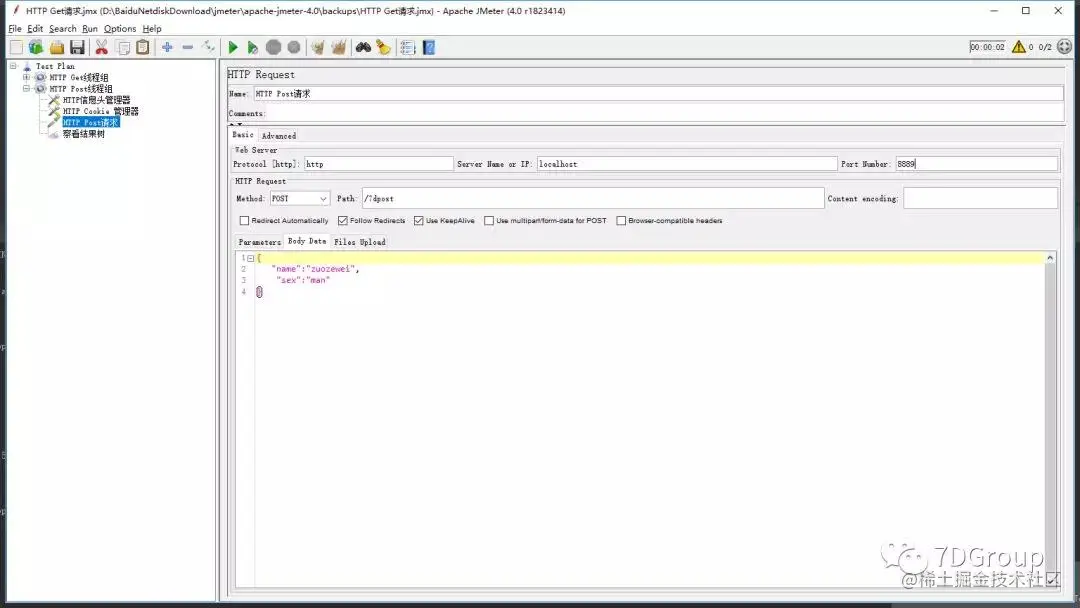The width and height of the screenshot is (1080, 608).
Task: Click the Stop test icon
Action: click(x=273, y=48)
